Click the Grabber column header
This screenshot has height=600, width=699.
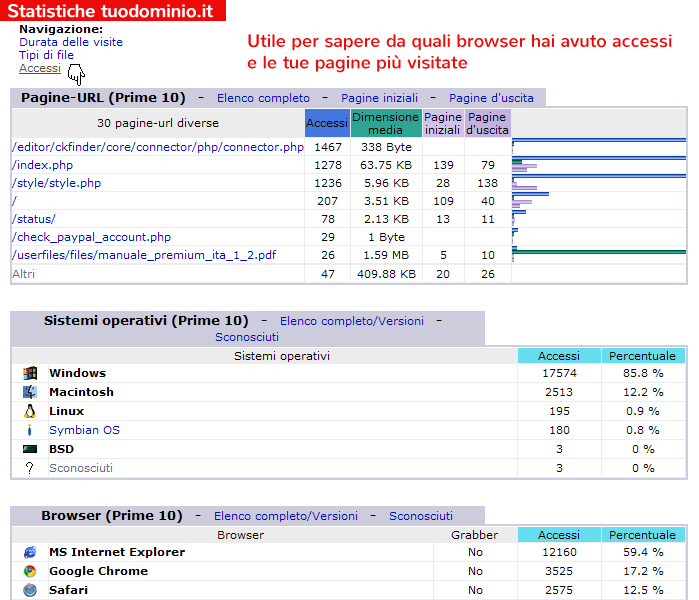(474, 534)
